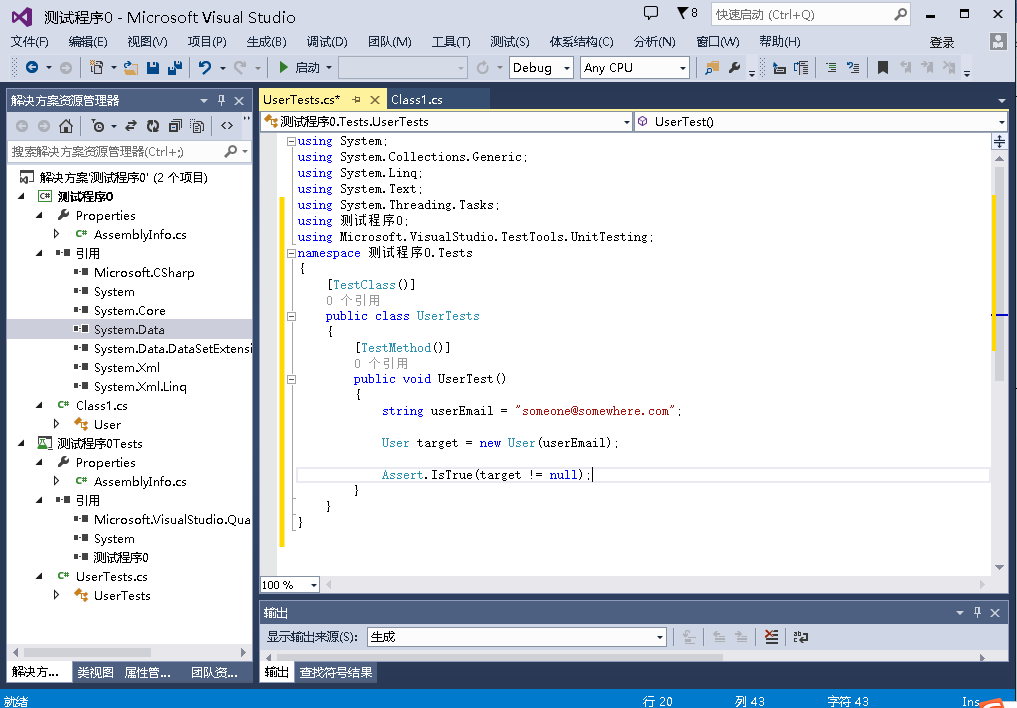Pin the UserTests.cs tab
Image resolution: width=1017 pixels, height=708 pixels.
[356, 100]
